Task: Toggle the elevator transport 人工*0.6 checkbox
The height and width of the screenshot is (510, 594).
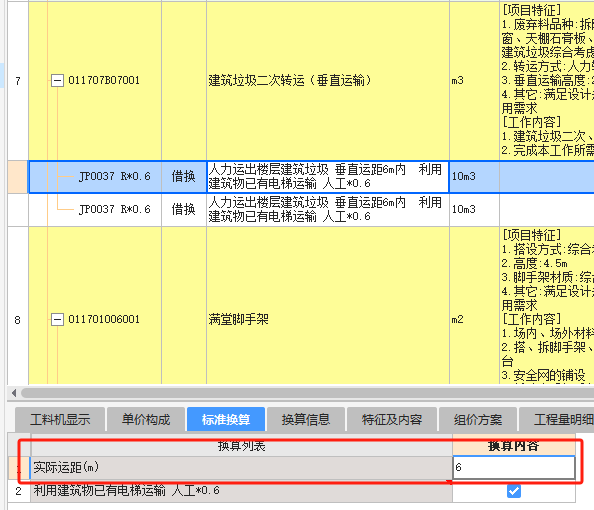Action: (x=514, y=491)
